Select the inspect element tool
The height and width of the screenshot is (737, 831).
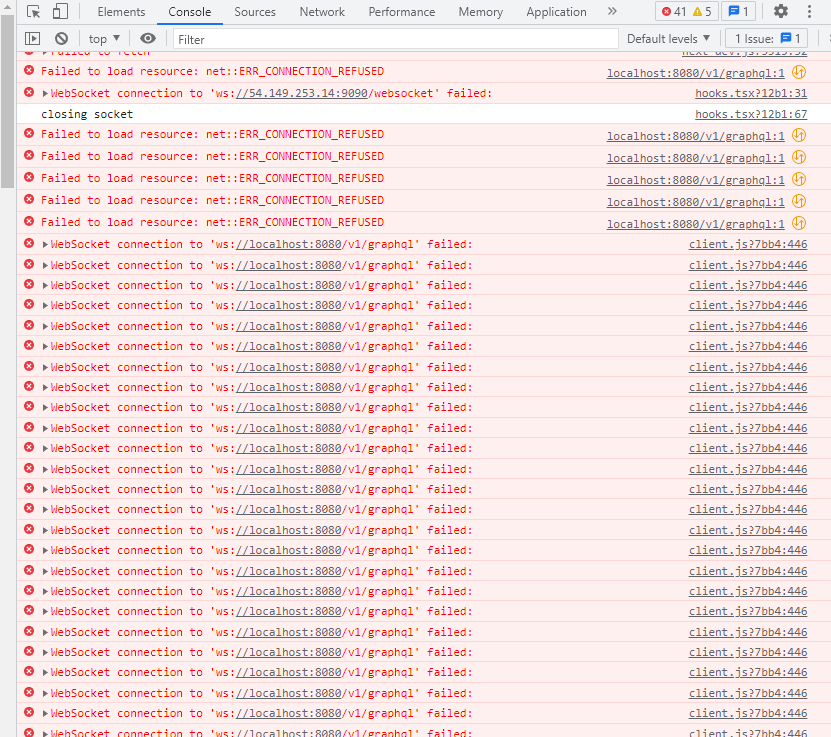[x=31, y=11]
